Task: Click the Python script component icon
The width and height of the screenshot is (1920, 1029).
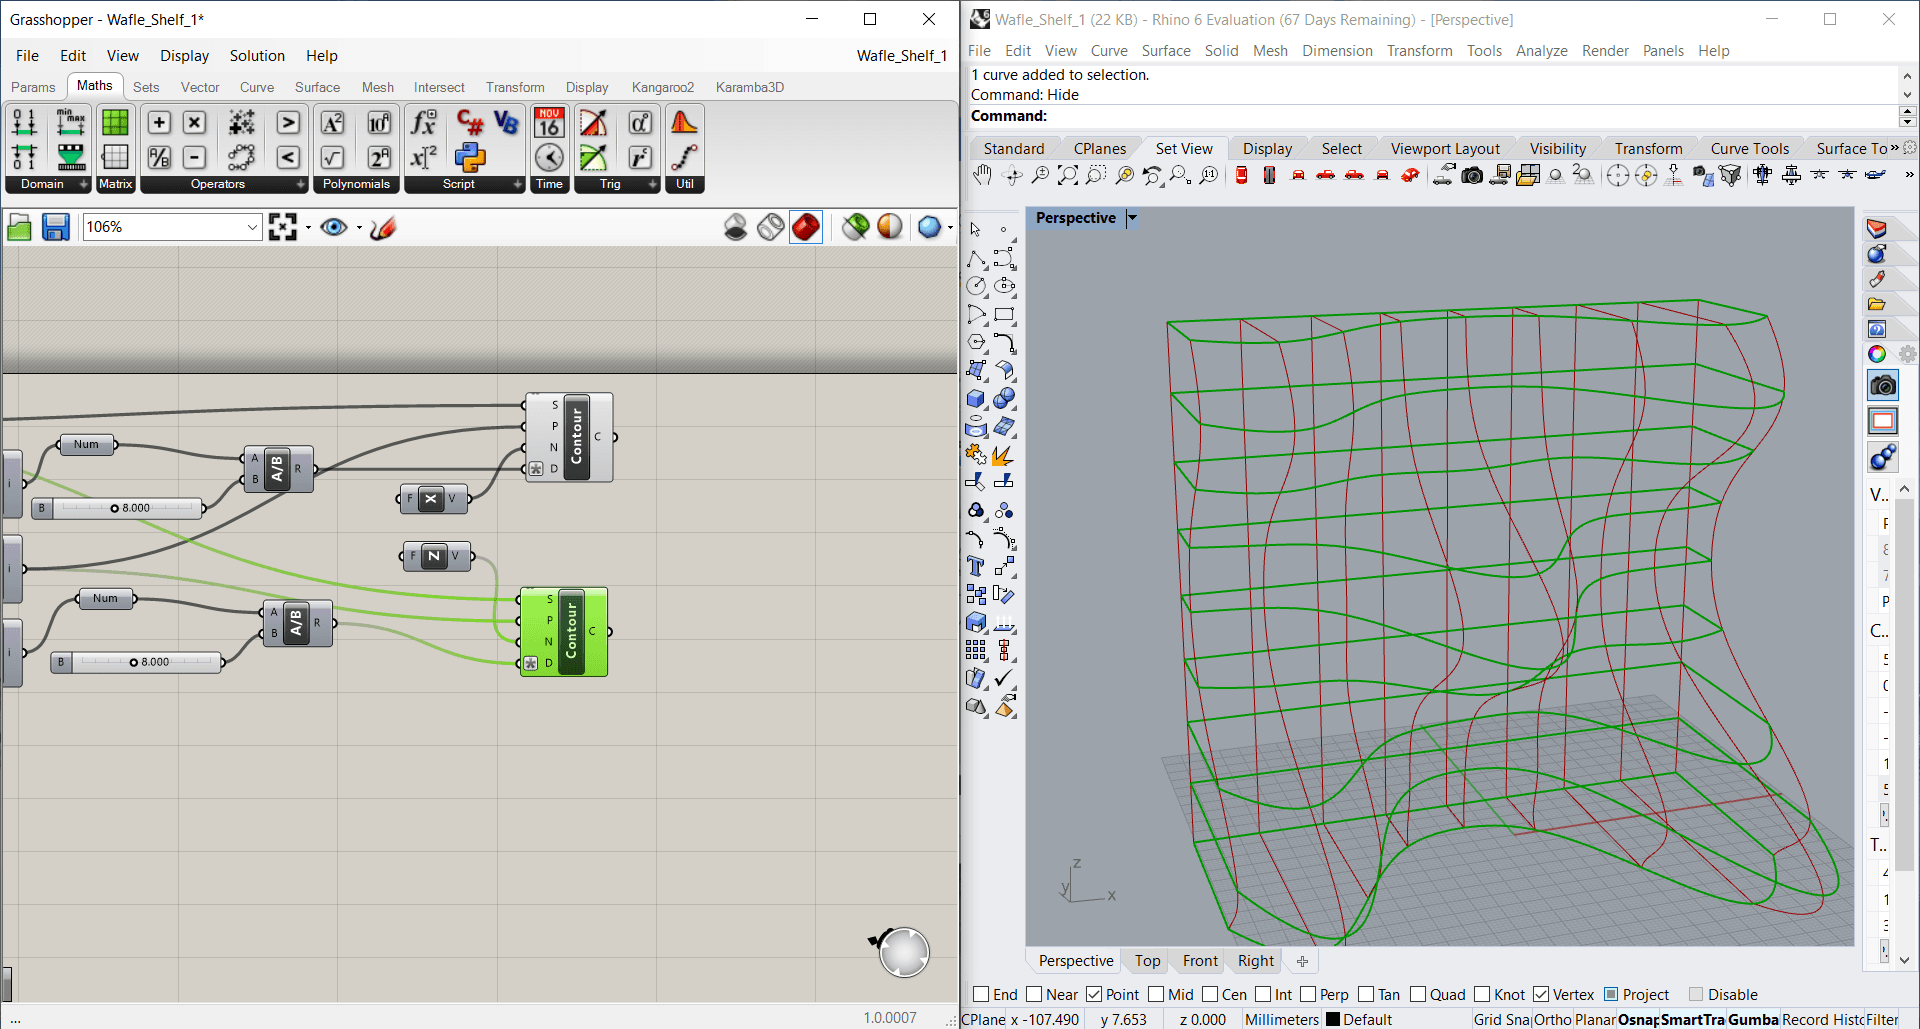Action: [x=470, y=157]
